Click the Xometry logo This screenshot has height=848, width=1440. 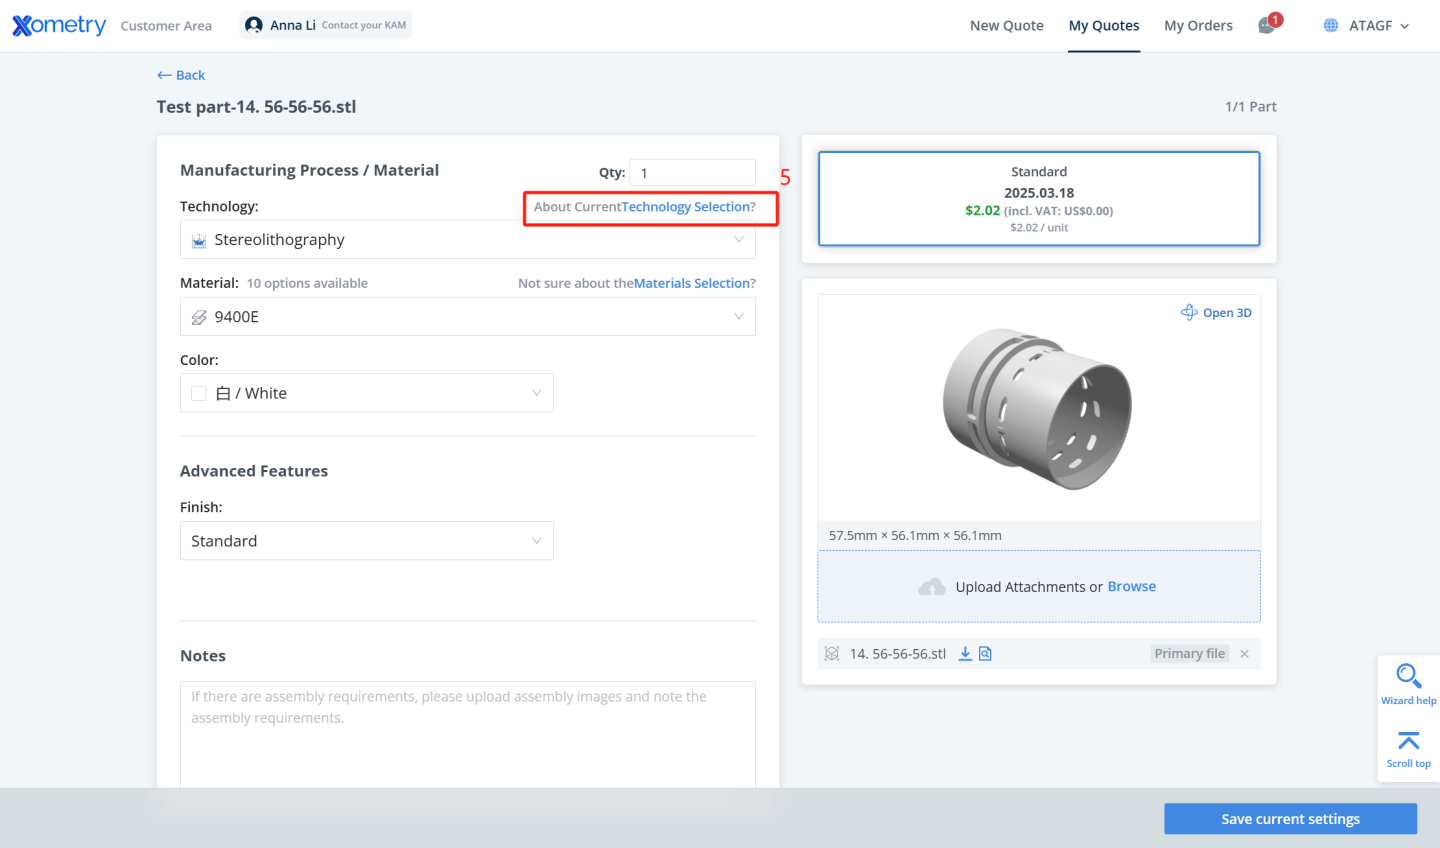[x=57, y=25]
